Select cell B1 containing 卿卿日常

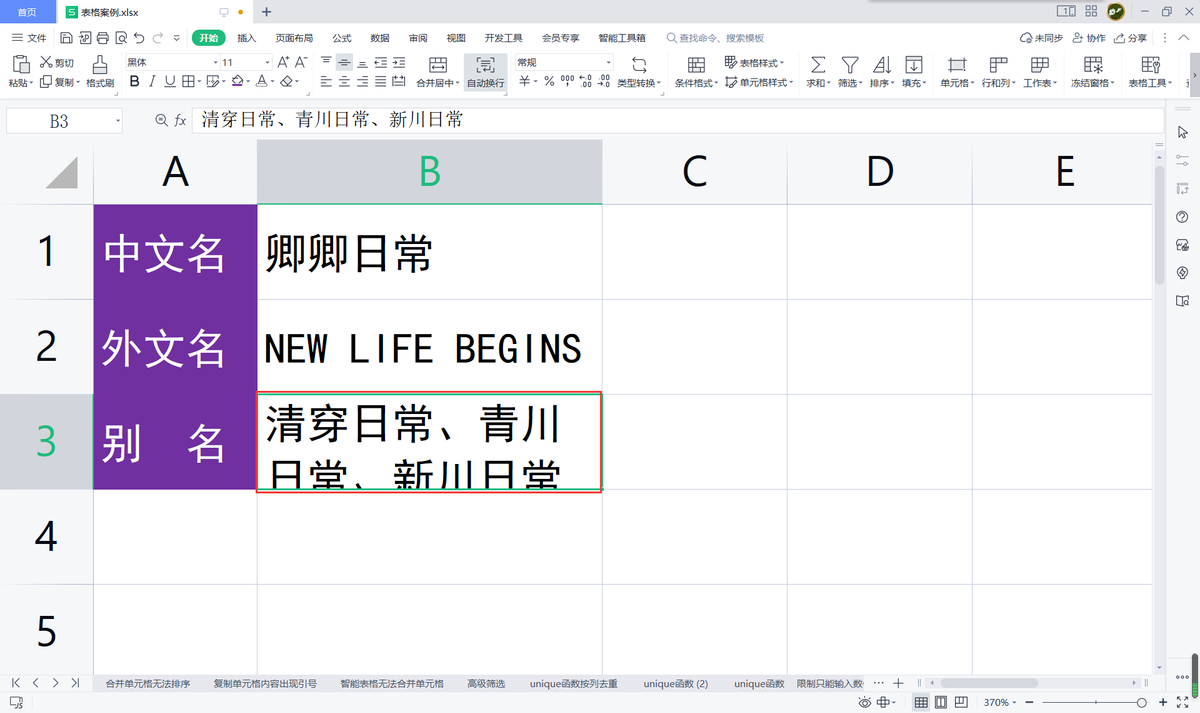tap(430, 252)
